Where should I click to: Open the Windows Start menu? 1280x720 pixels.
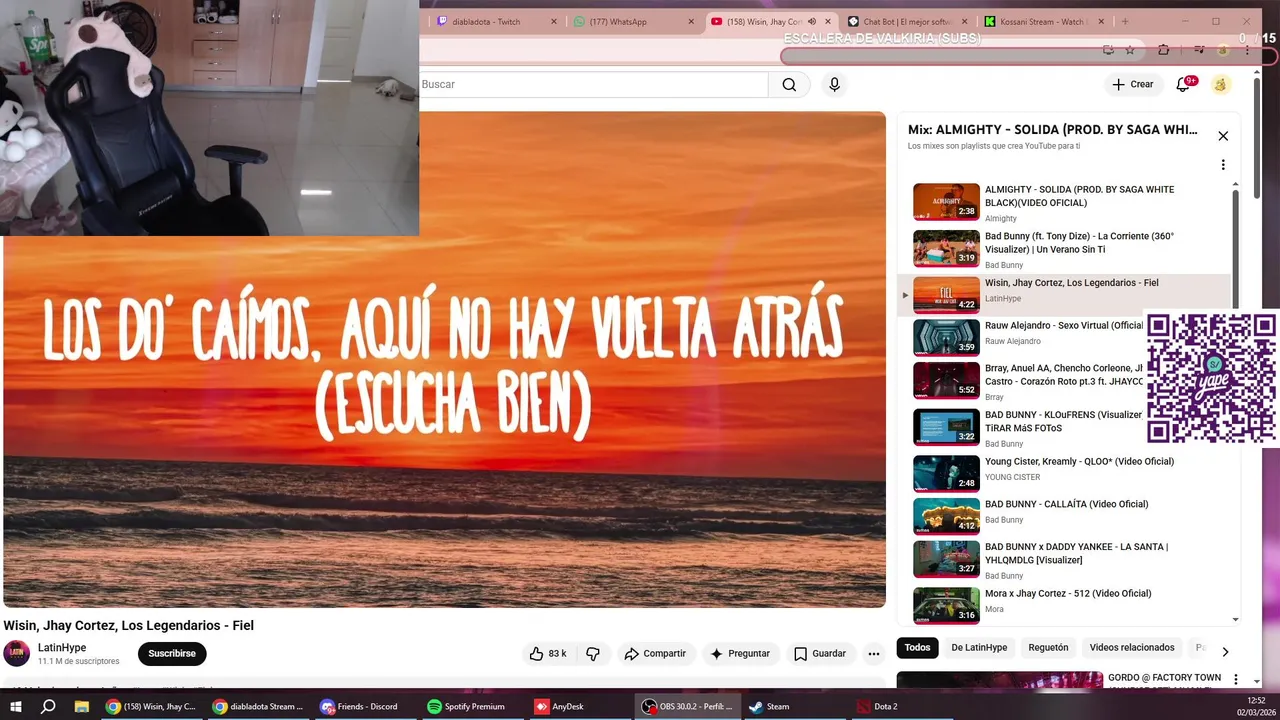(15, 706)
